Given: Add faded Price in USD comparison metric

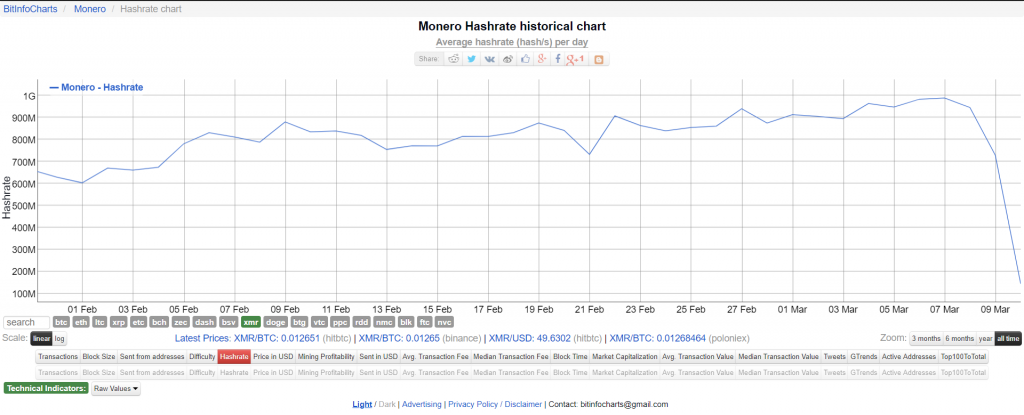Looking at the screenshot, I should (x=273, y=373).
